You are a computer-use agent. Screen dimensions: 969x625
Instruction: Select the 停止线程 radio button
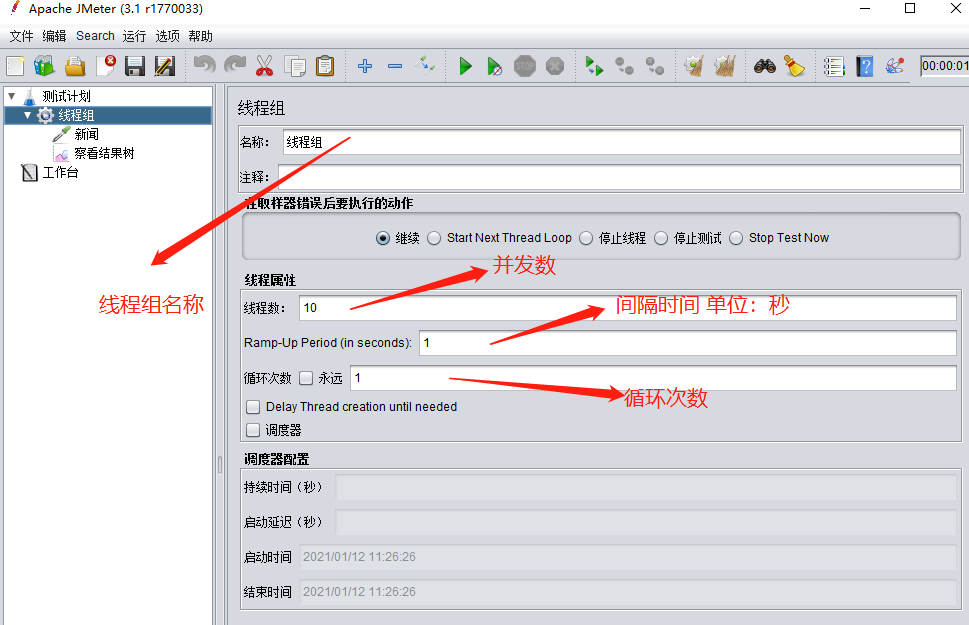[586, 238]
